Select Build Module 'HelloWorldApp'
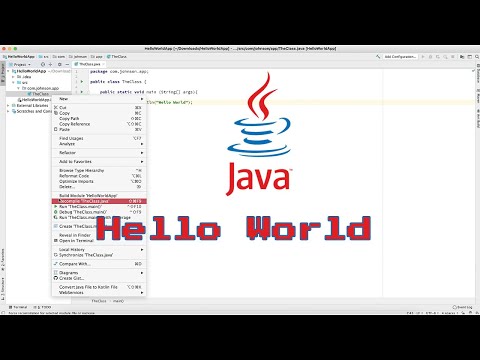 [x=99, y=196]
